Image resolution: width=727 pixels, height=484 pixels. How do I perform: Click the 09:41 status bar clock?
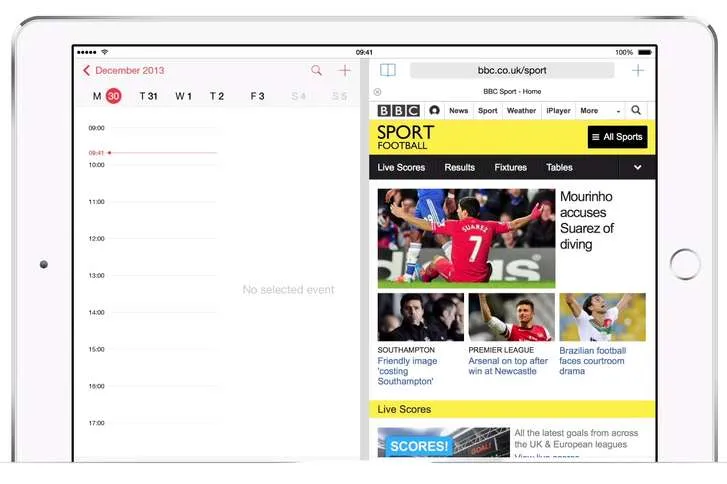[364, 52]
